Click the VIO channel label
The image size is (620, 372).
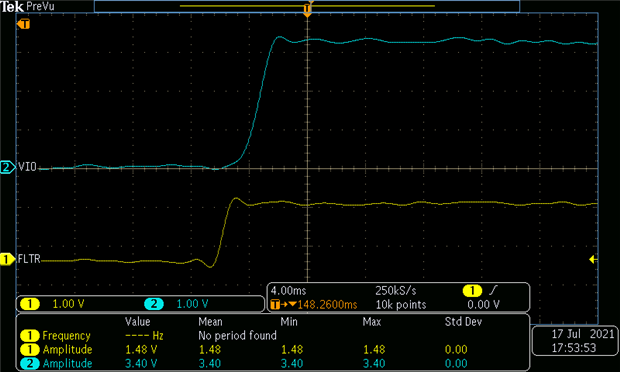pyautogui.click(x=27, y=167)
